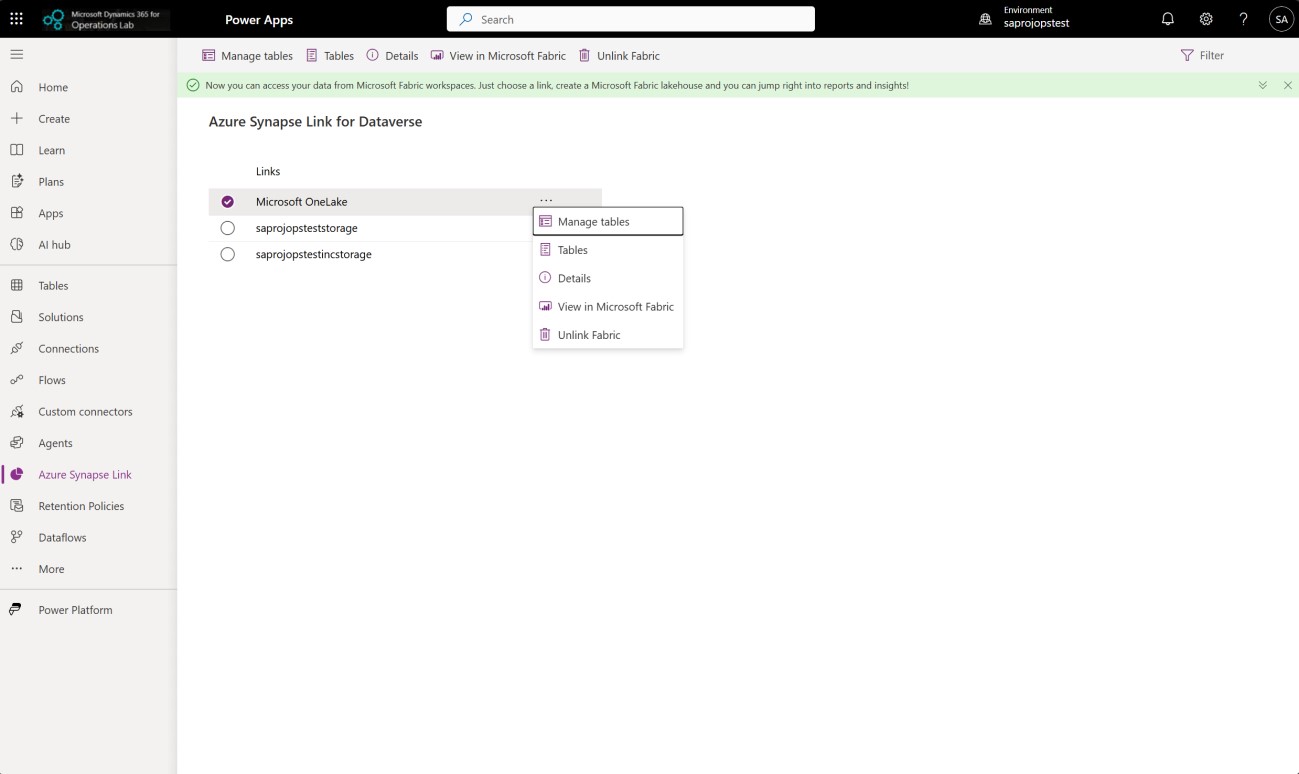Select the saprojopsteststorage radio button
The height and width of the screenshot is (774, 1299).
(227, 228)
